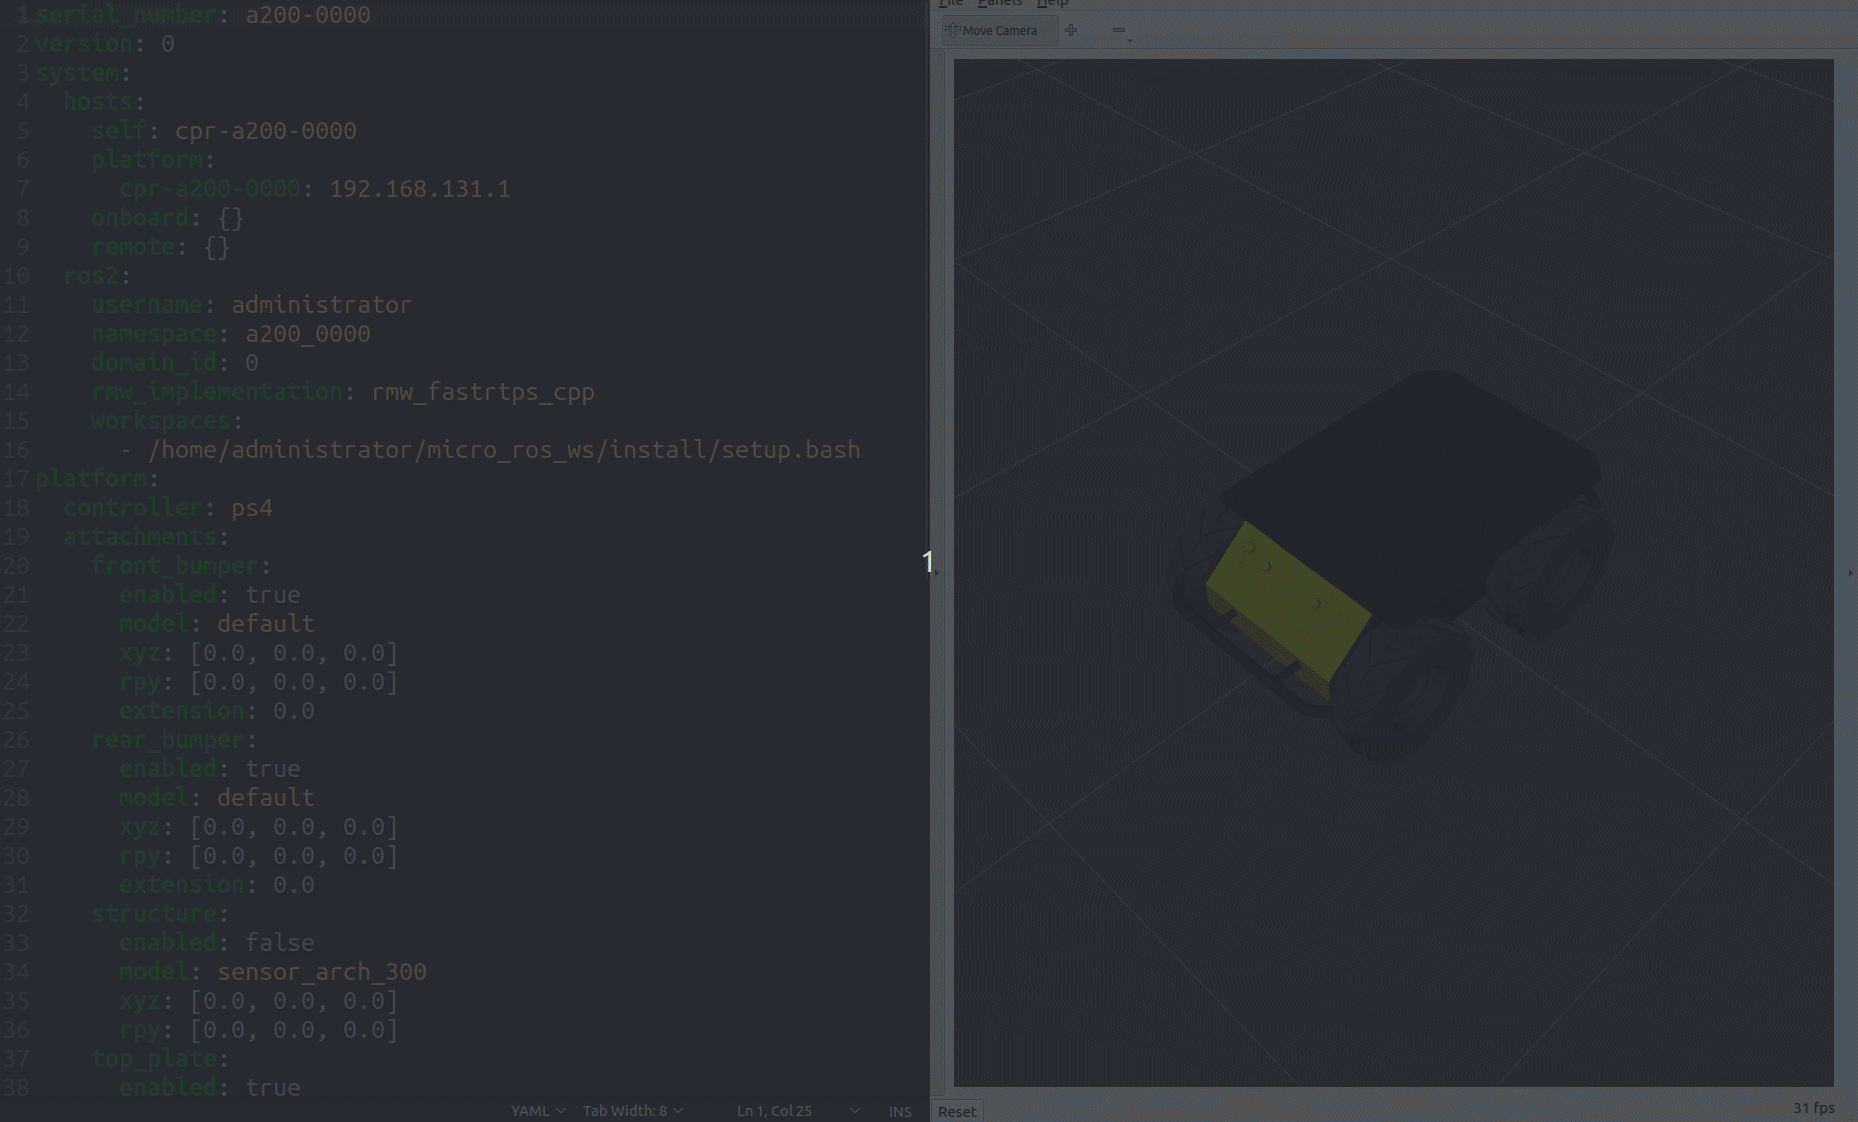Viewport: 1858px width, 1122px height.
Task: Click the ps4 controller value
Action: [252, 508]
